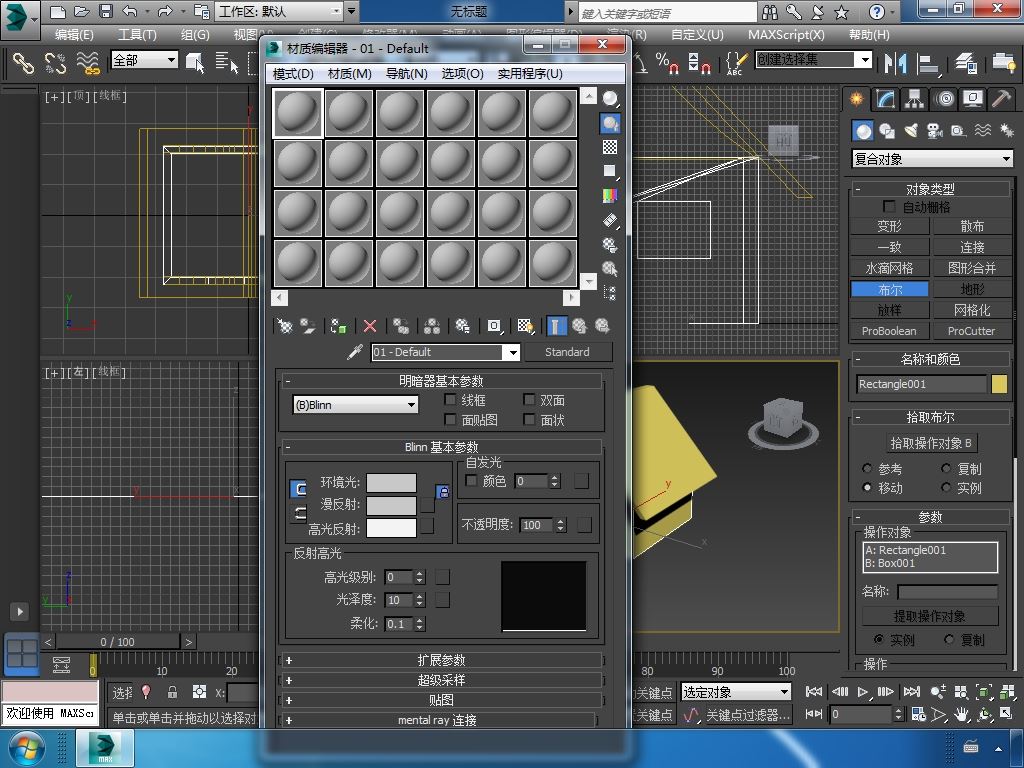The width and height of the screenshot is (1024, 768).
Task: Click the Sample Type sphere icon
Action: 610,99
